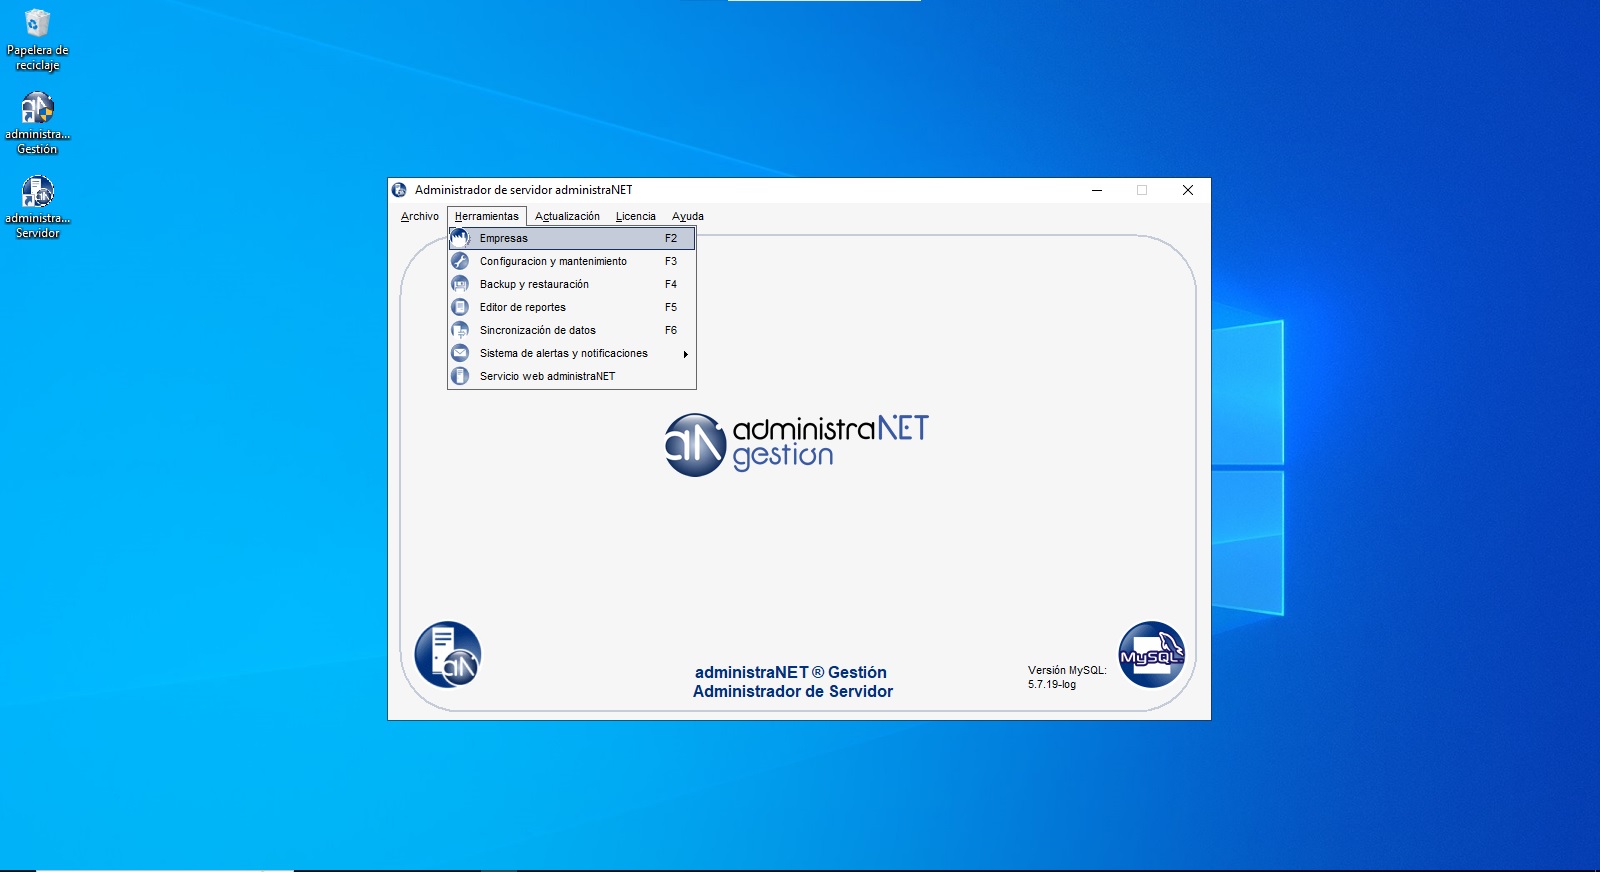Close the Administrador de servidor window
The image size is (1600, 872).
tap(1188, 190)
